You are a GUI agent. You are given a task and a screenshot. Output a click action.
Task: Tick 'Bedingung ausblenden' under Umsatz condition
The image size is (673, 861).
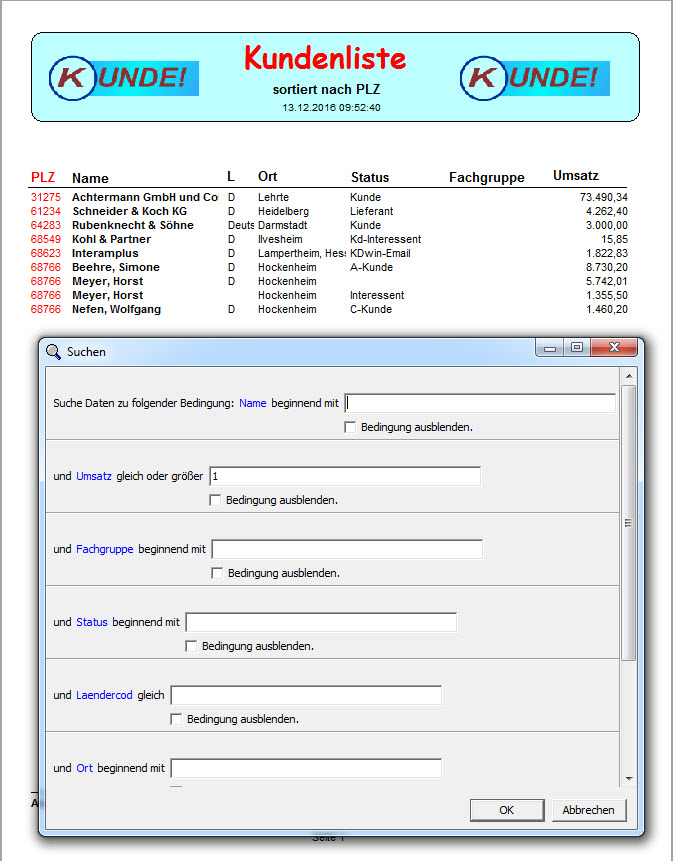tap(215, 500)
